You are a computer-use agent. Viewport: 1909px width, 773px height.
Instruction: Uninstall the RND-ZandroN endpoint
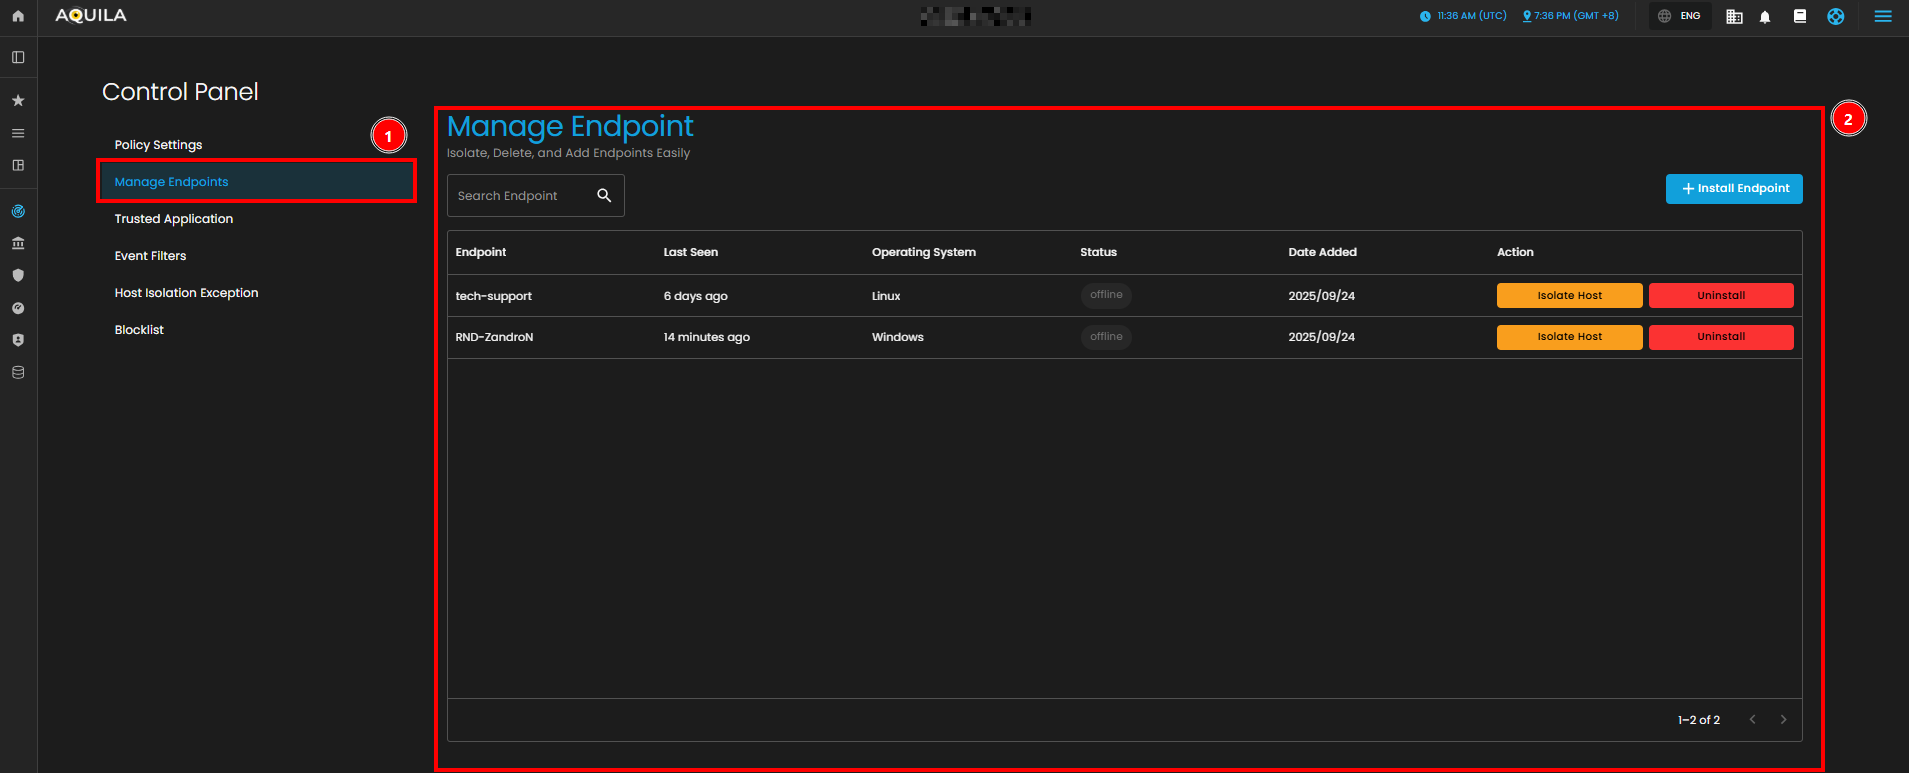1720,337
